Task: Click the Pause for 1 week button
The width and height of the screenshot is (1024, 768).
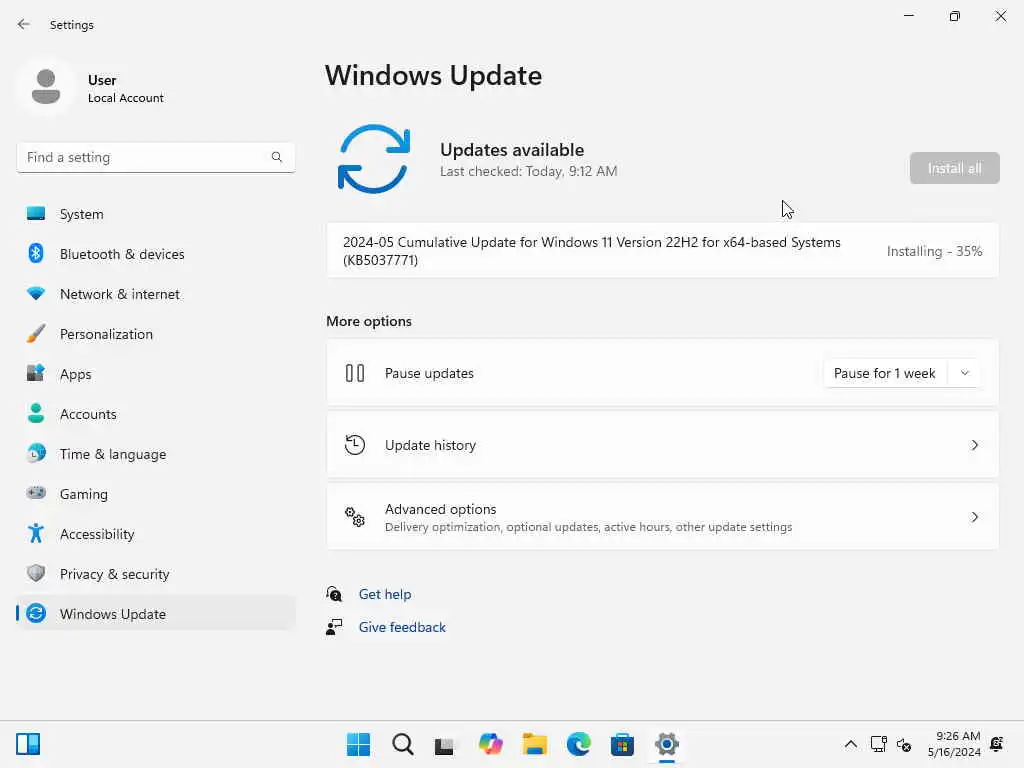Action: (885, 373)
